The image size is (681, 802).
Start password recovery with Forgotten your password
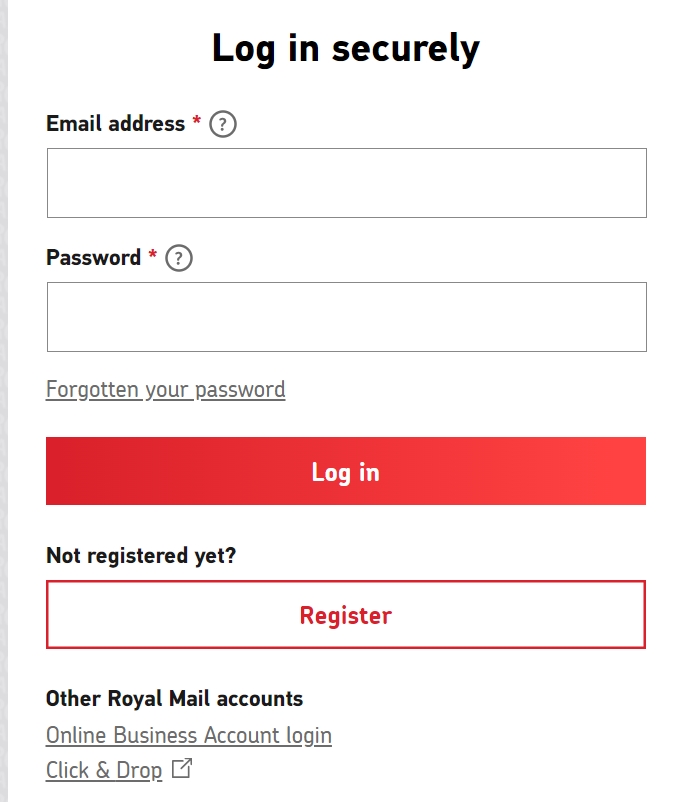(166, 389)
